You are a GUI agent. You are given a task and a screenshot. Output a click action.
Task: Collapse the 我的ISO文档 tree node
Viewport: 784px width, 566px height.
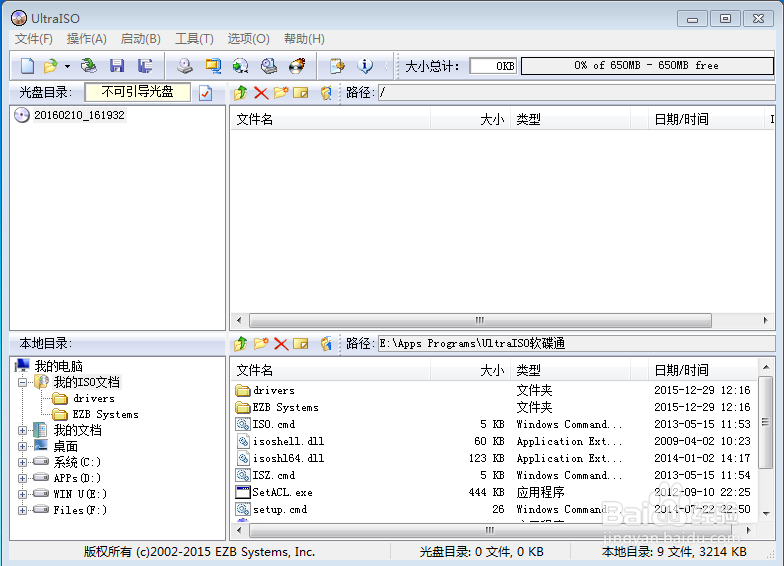[x=22, y=382]
